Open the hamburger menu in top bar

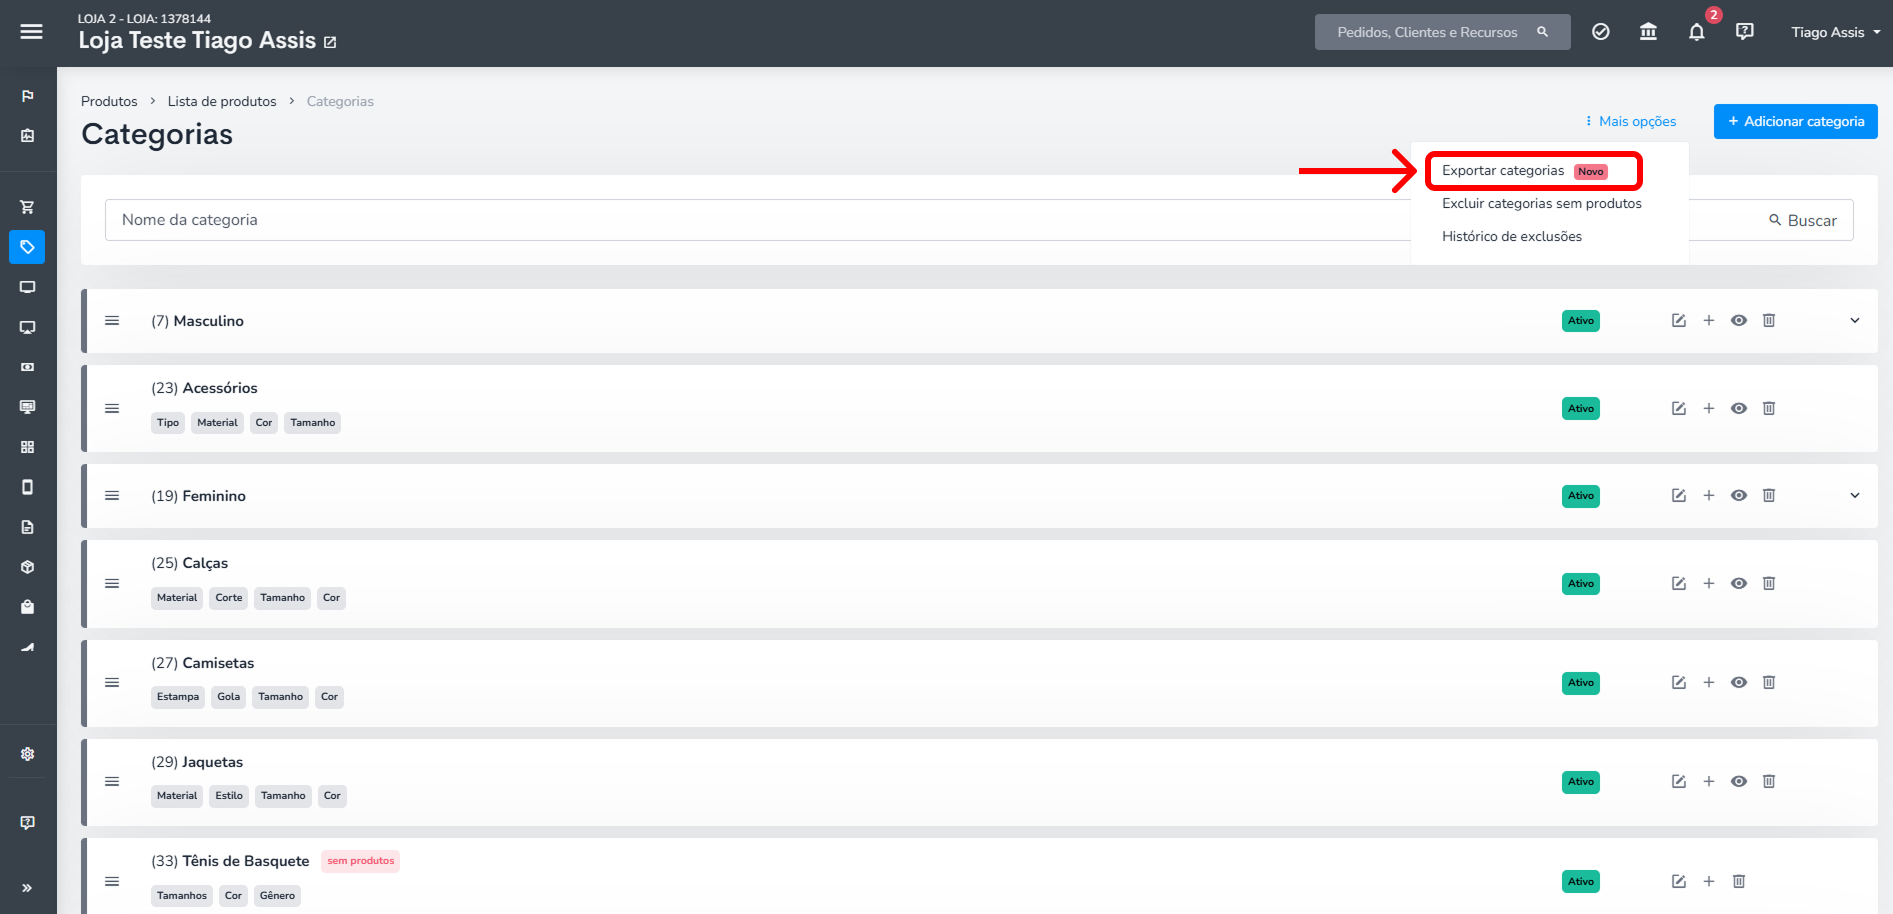coord(31,32)
